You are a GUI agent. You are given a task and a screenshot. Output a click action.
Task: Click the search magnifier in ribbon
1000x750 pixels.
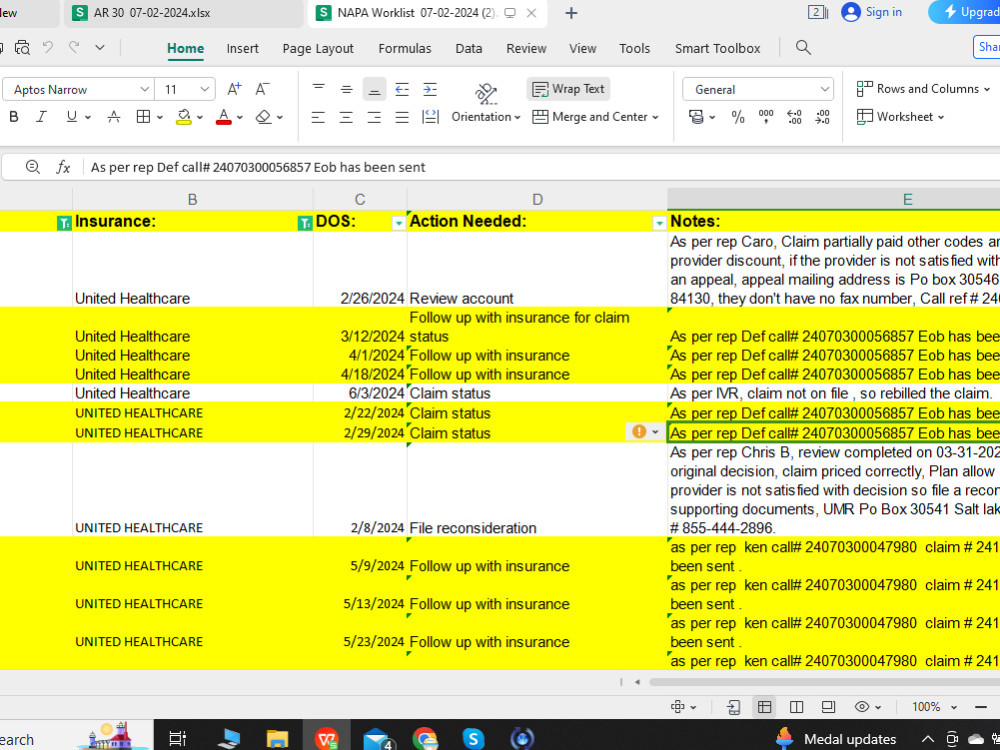point(804,48)
